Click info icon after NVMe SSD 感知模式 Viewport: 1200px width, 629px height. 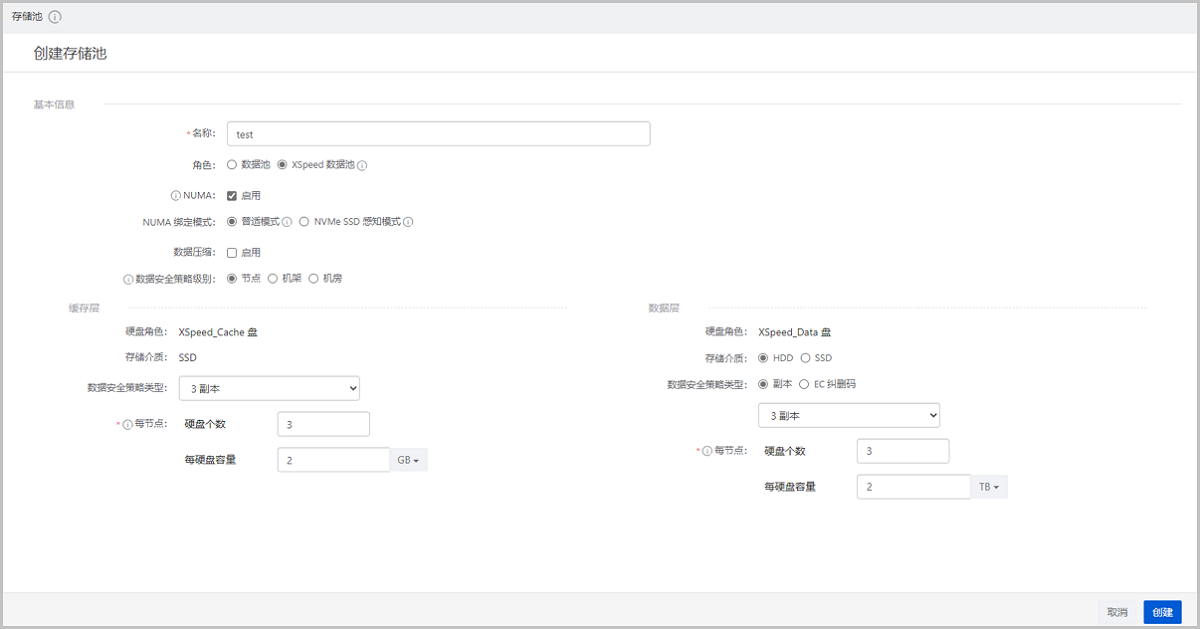coord(408,222)
